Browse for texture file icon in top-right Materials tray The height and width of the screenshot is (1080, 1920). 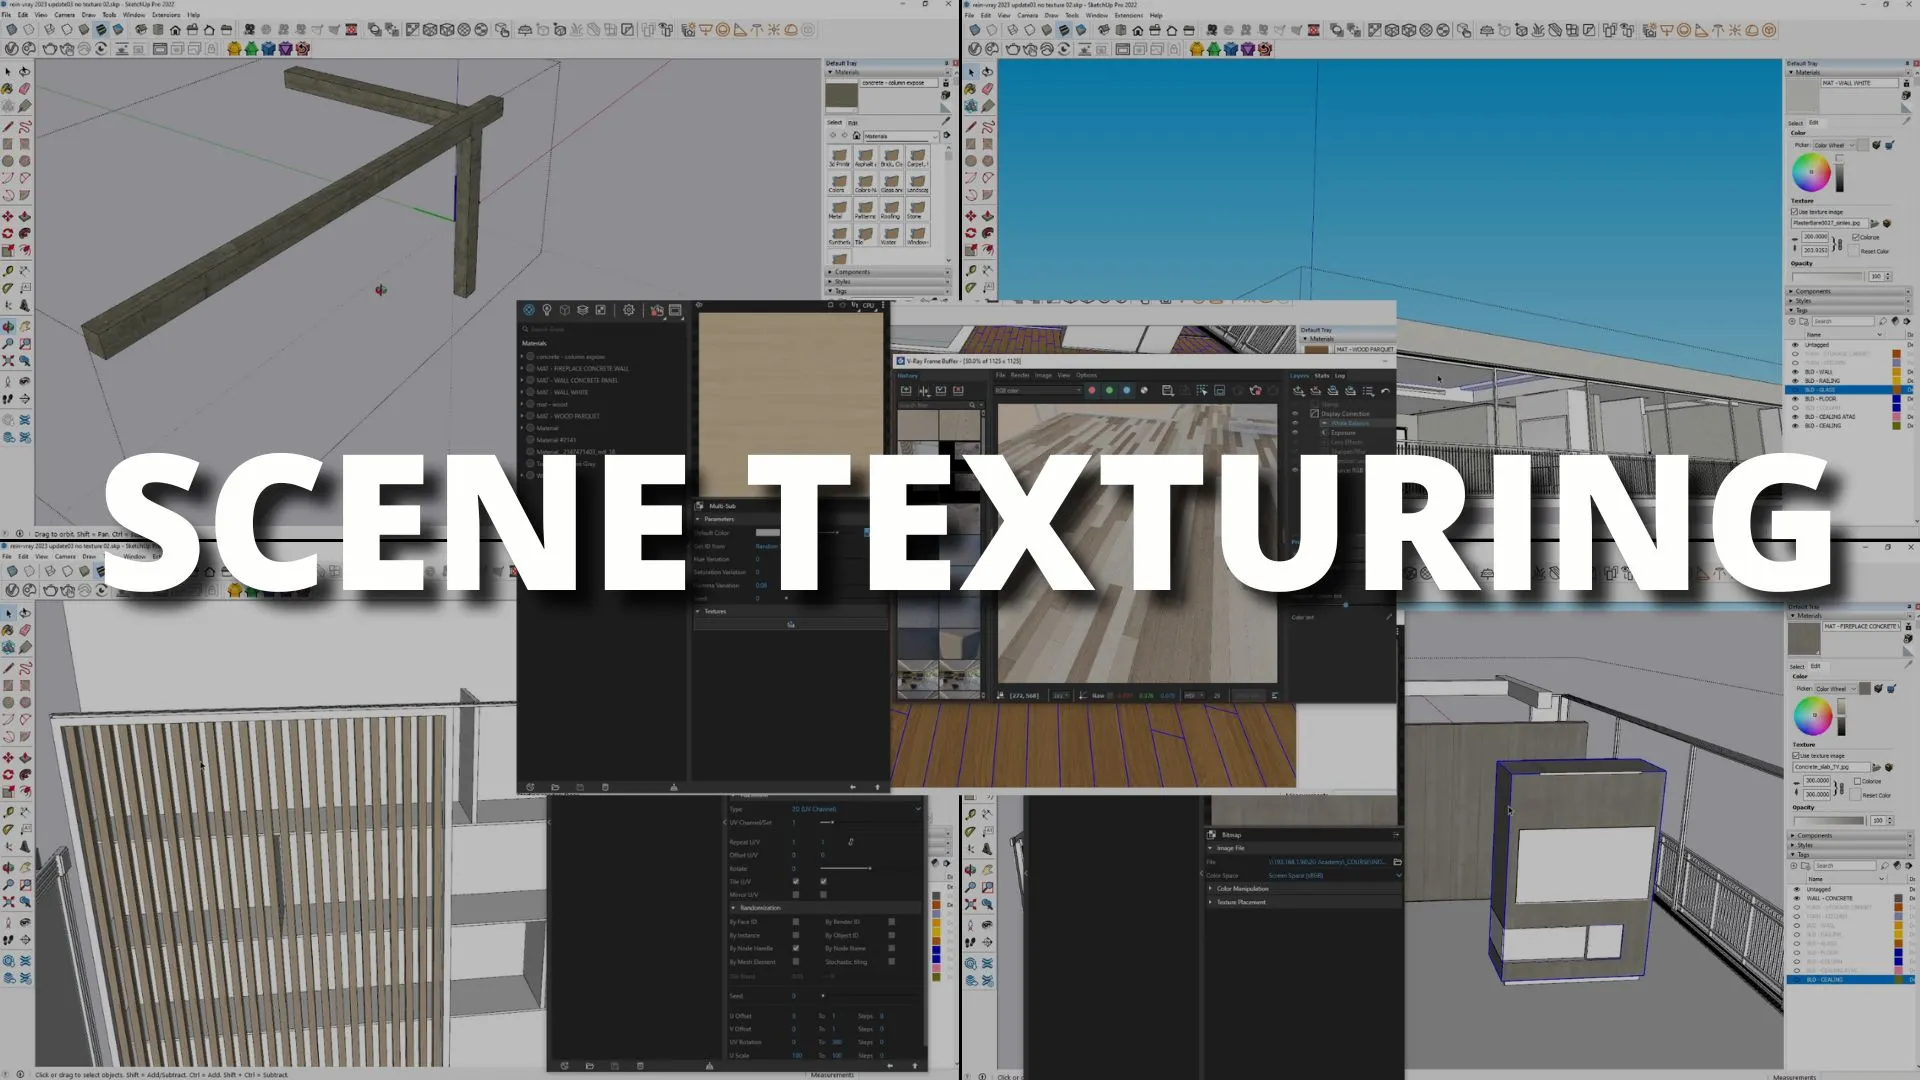click(x=1874, y=223)
